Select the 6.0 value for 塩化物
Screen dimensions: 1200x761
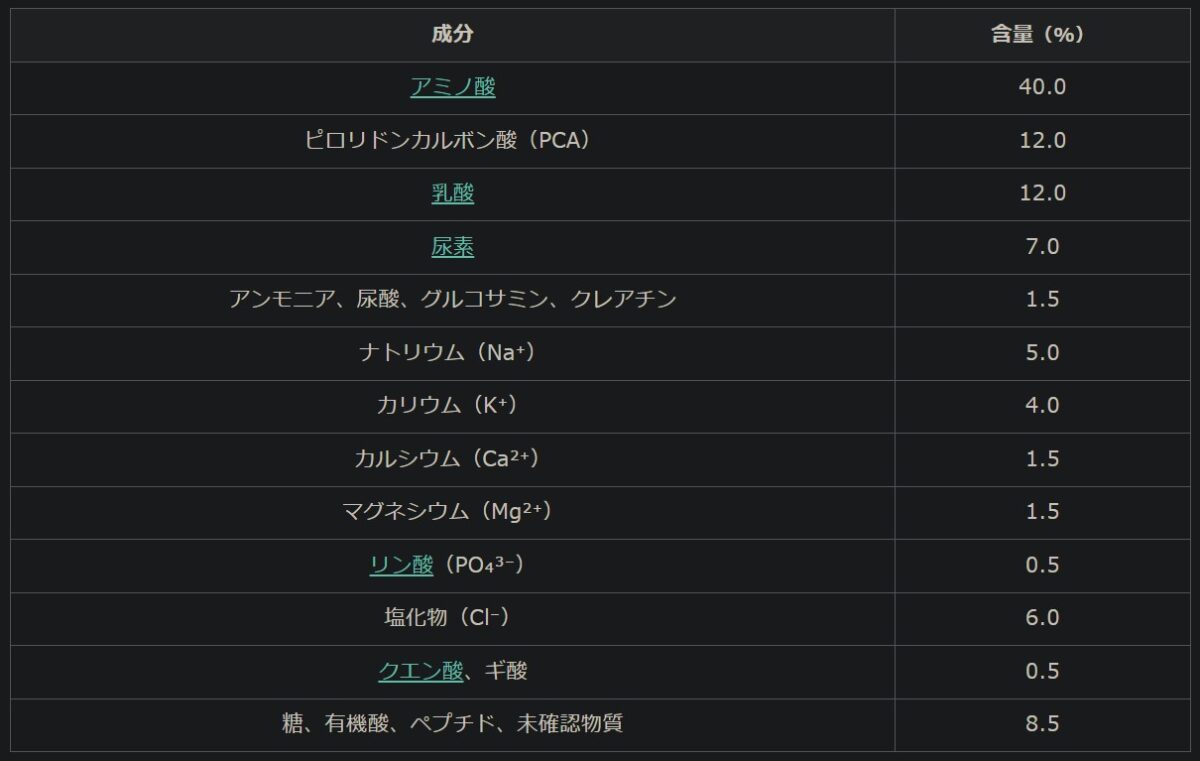coord(1042,618)
